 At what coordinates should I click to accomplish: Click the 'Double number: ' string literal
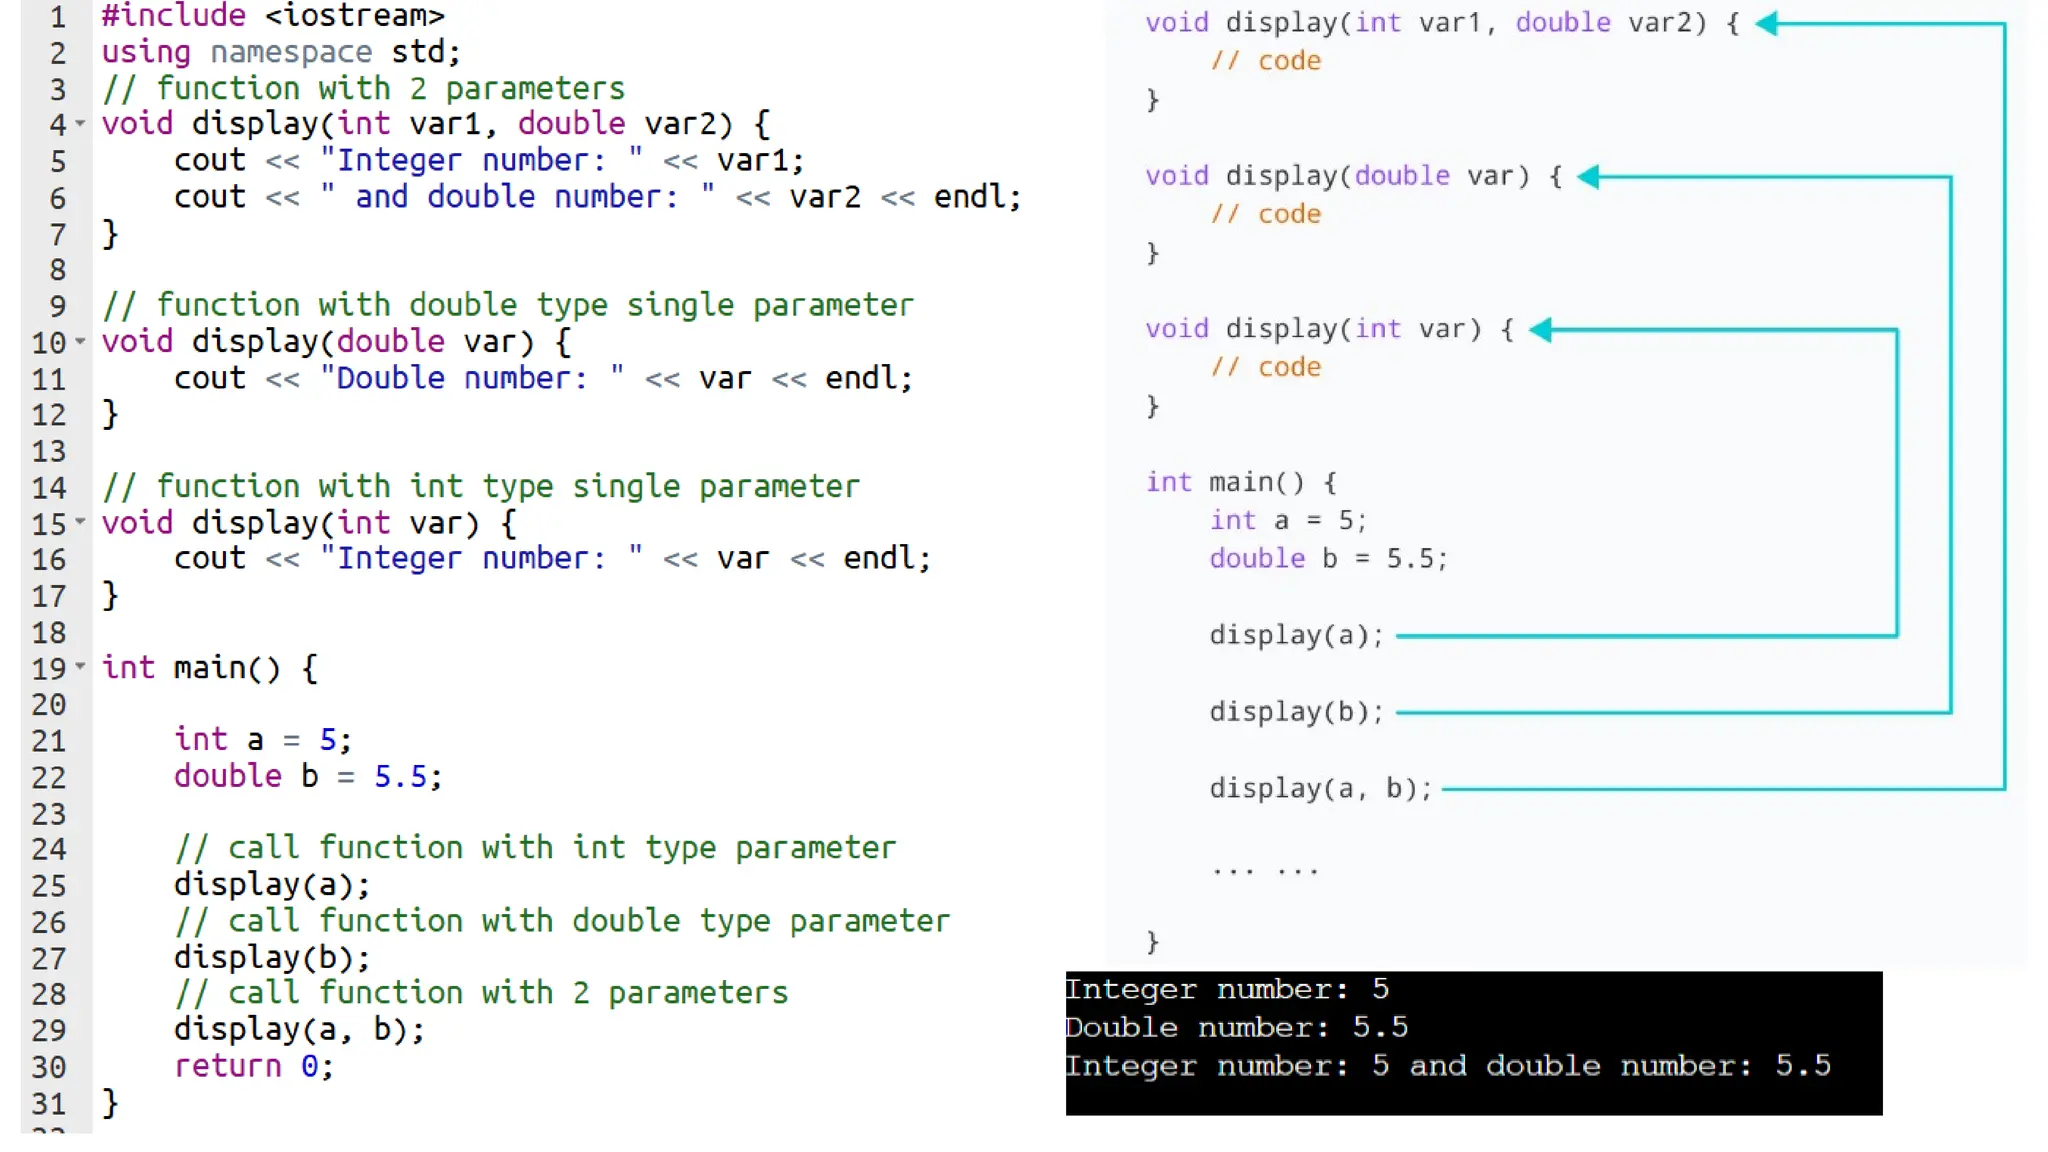(471, 379)
